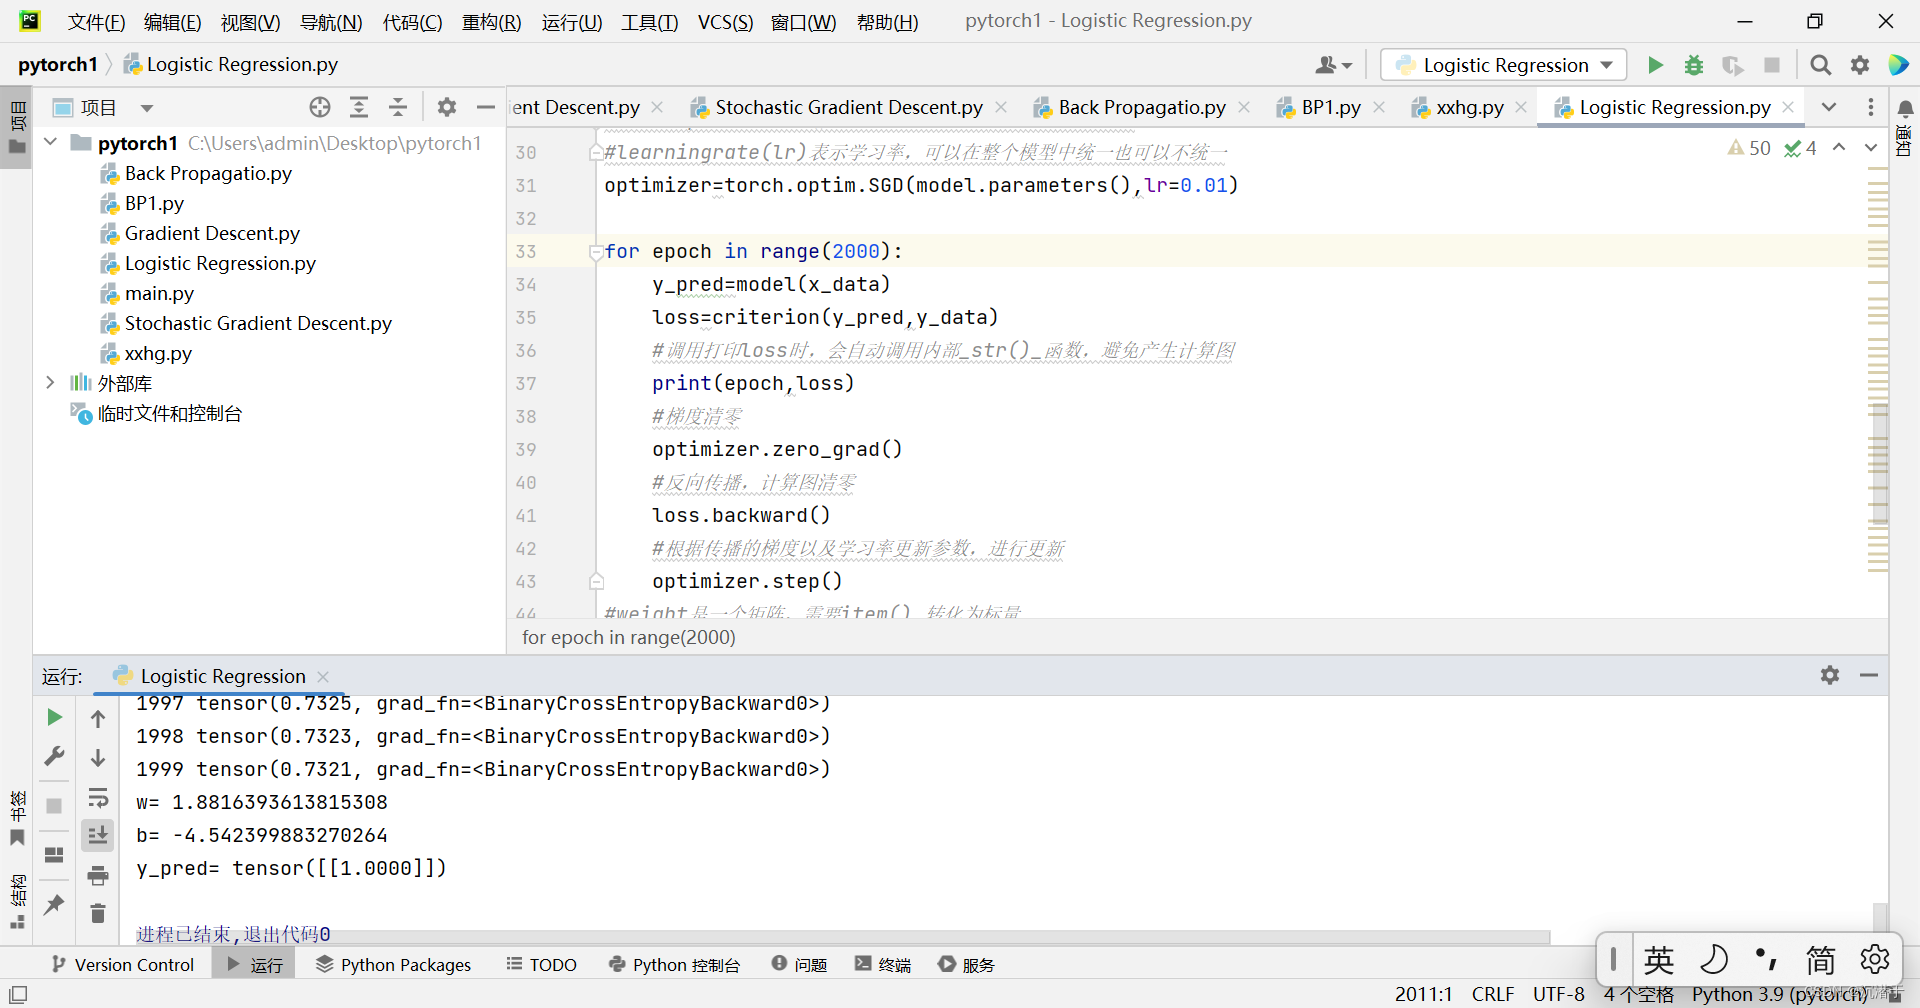
Task: Open run configuration settings via the wrench icon
Action: 54,756
